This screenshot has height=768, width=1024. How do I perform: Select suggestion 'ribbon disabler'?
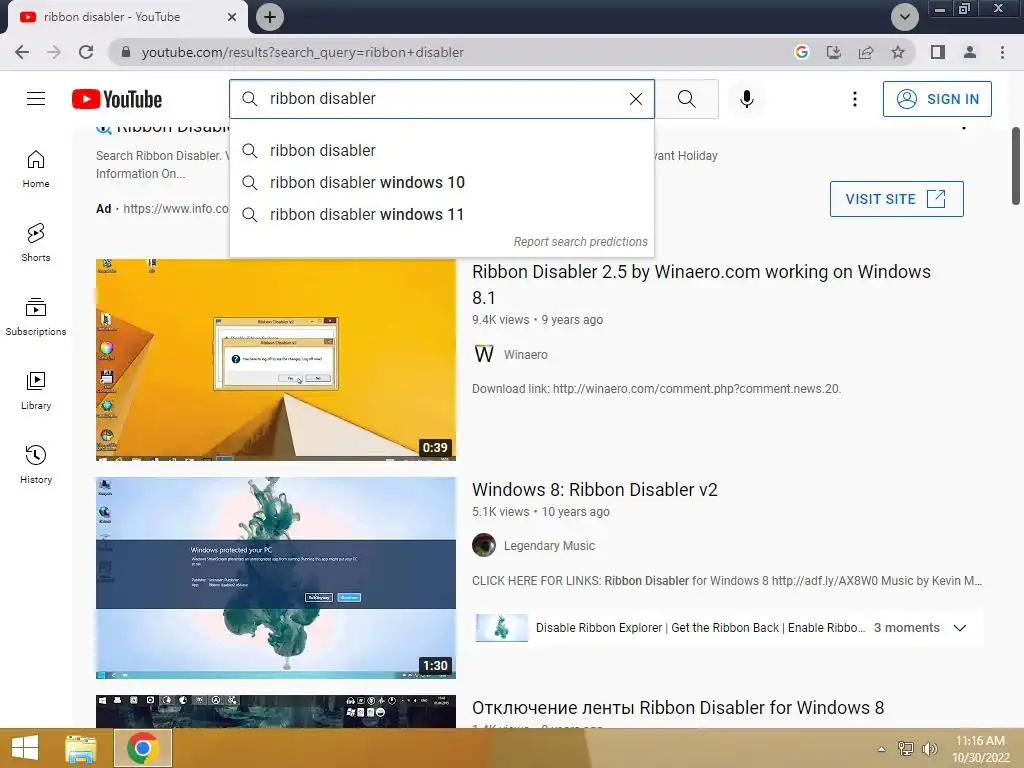441,150
